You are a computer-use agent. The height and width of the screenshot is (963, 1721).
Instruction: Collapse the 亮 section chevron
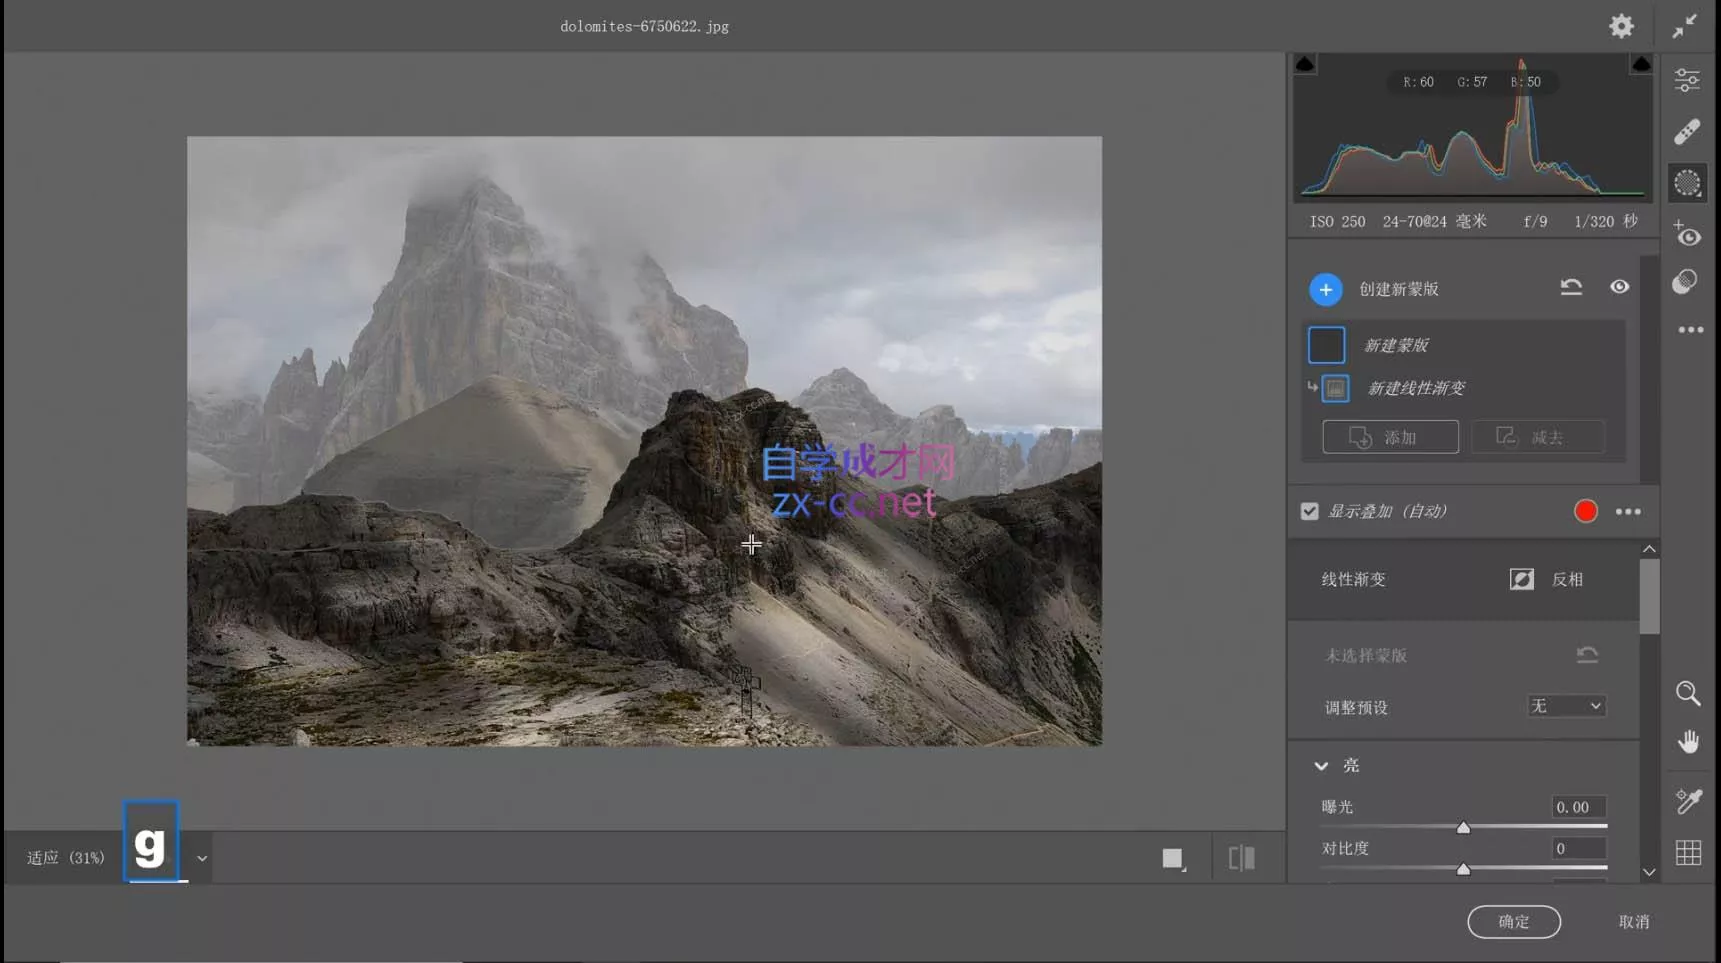pyautogui.click(x=1321, y=765)
